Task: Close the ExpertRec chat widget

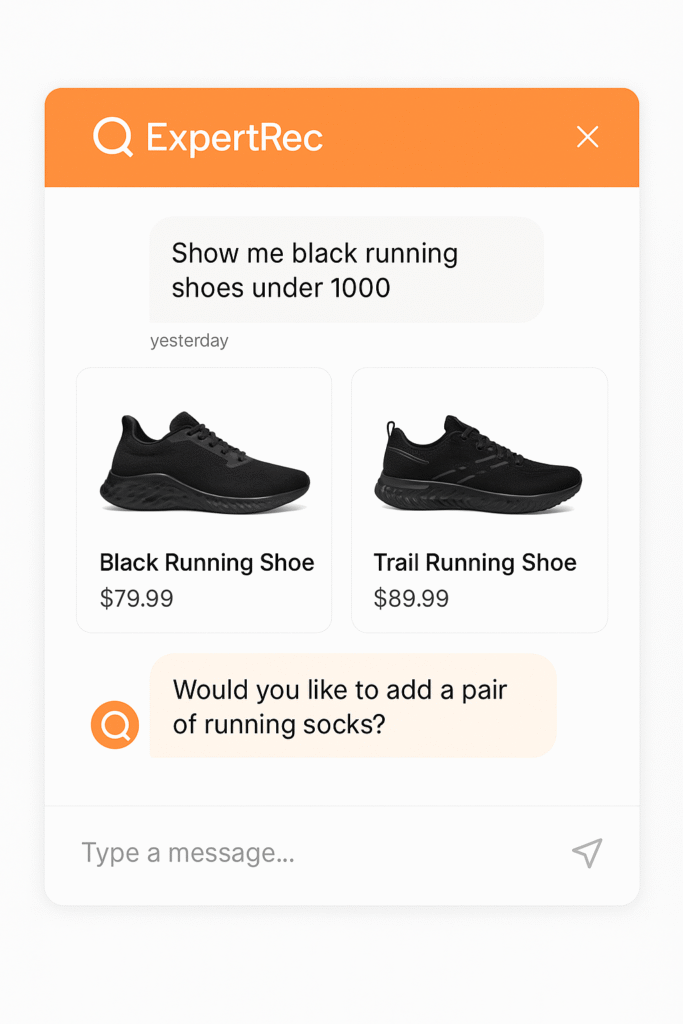Action: click(588, 138)
